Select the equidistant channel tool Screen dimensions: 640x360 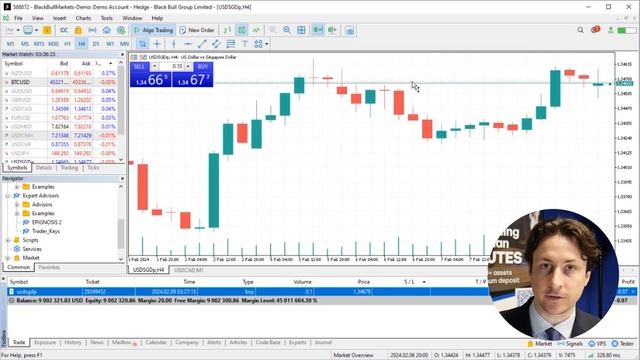coord(216,44)
